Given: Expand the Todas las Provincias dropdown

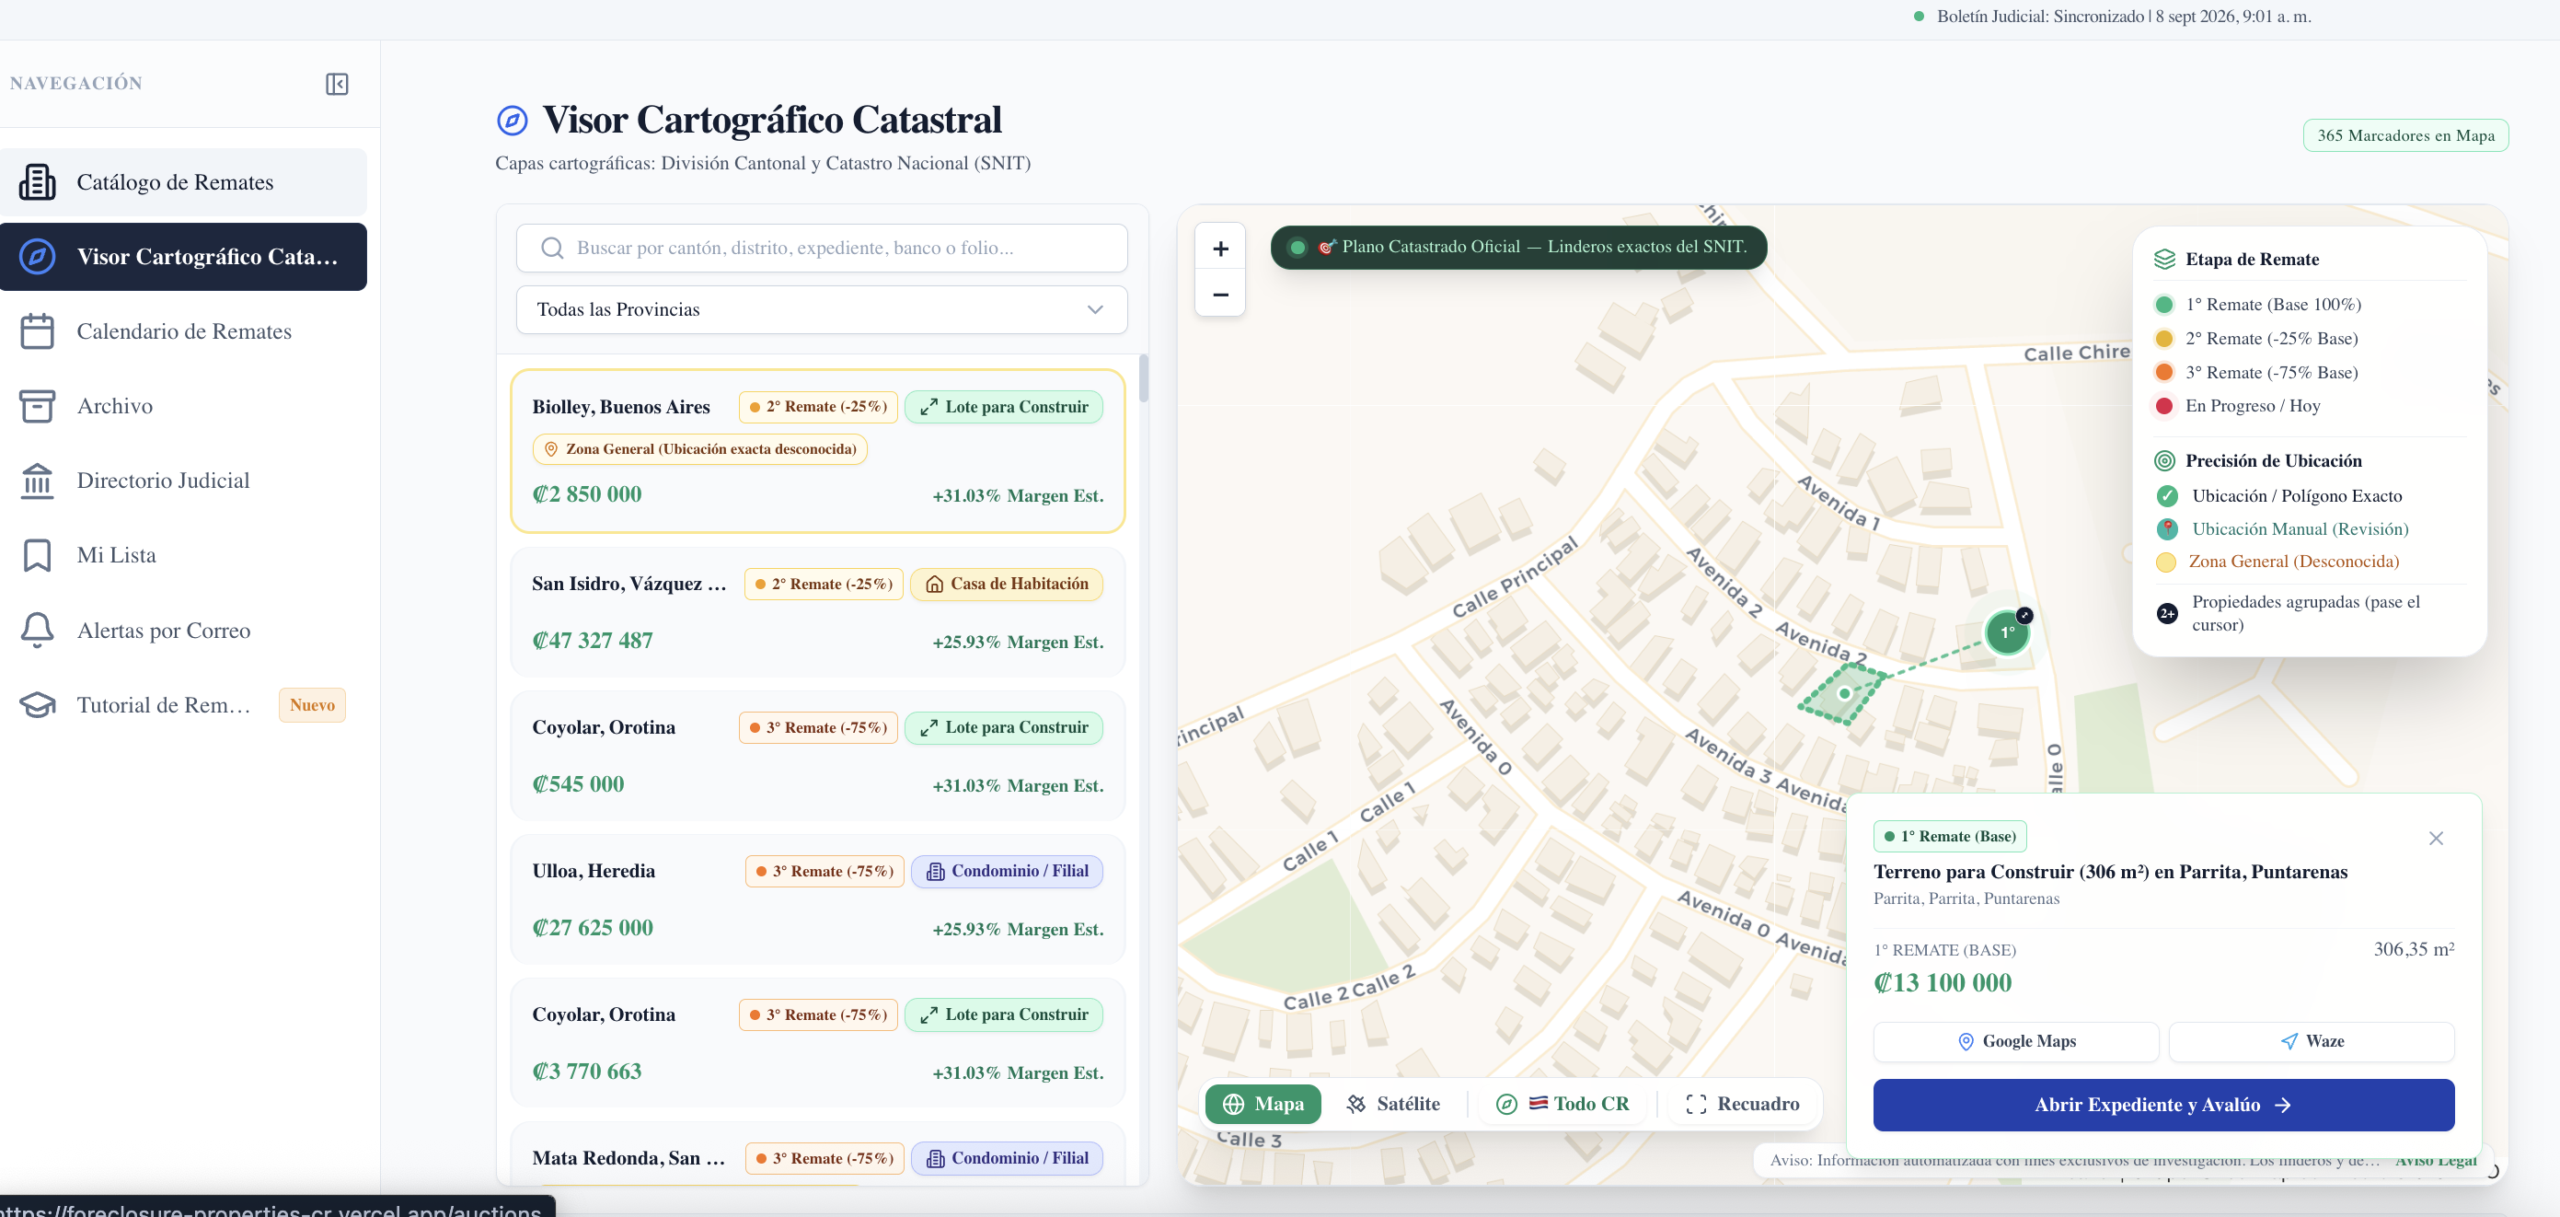Looking at the screenshot, I should click(x=821, y=310).
